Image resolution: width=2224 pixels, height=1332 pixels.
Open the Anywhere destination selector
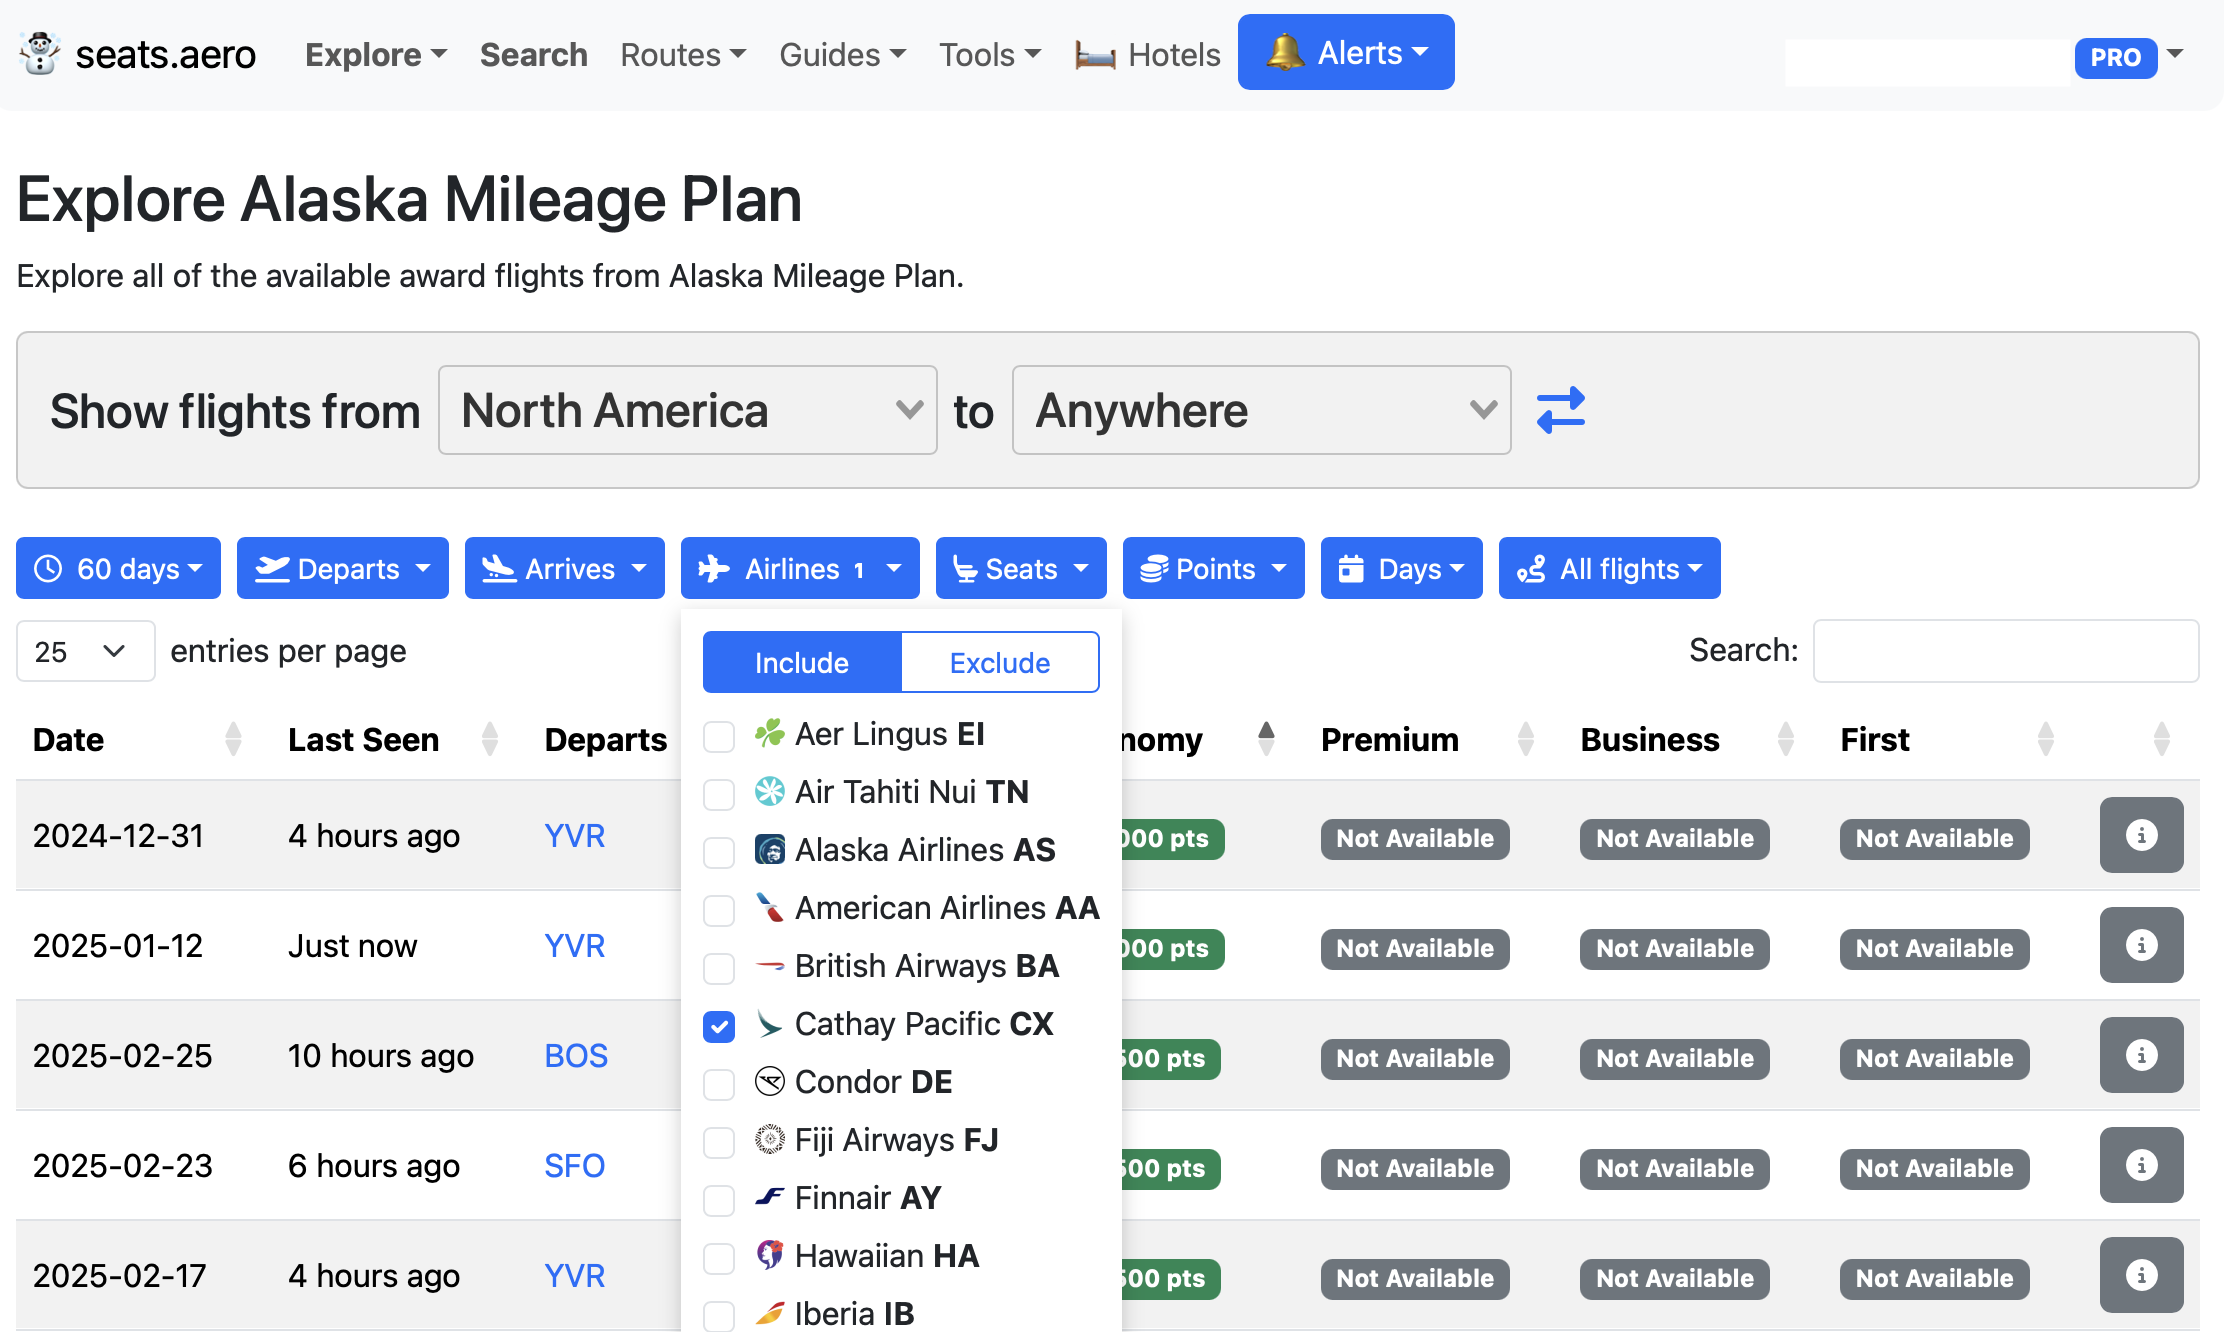(x=1261, y=410)
